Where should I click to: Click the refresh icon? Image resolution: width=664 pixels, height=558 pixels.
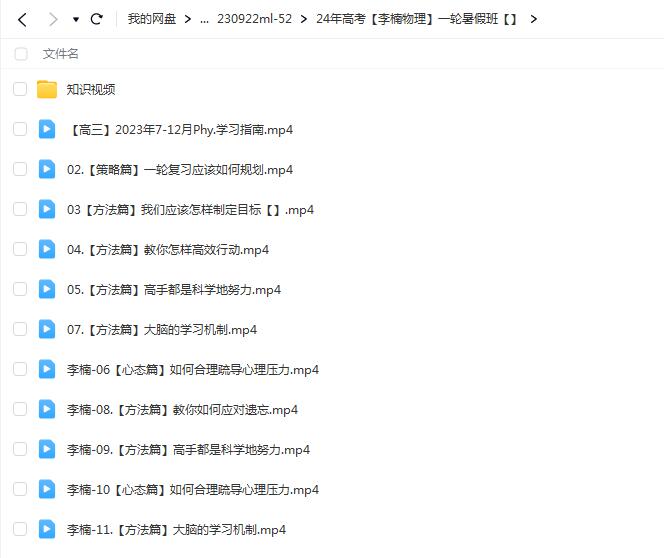[97, 19]
